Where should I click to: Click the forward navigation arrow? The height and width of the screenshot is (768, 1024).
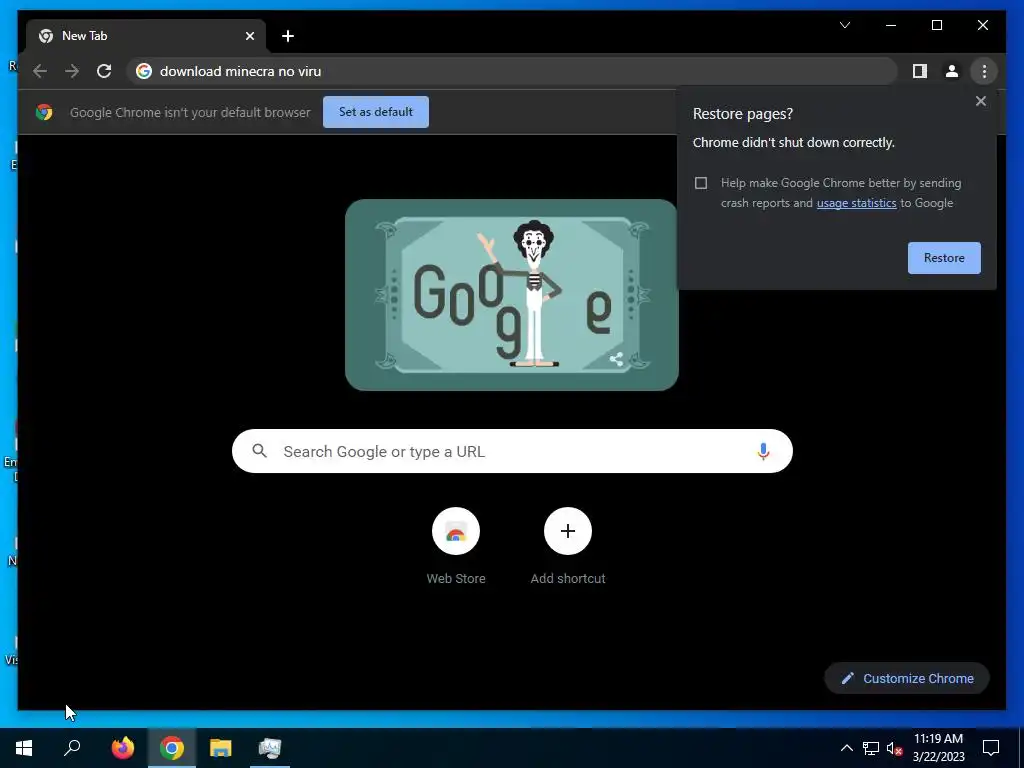coord(72,71)
